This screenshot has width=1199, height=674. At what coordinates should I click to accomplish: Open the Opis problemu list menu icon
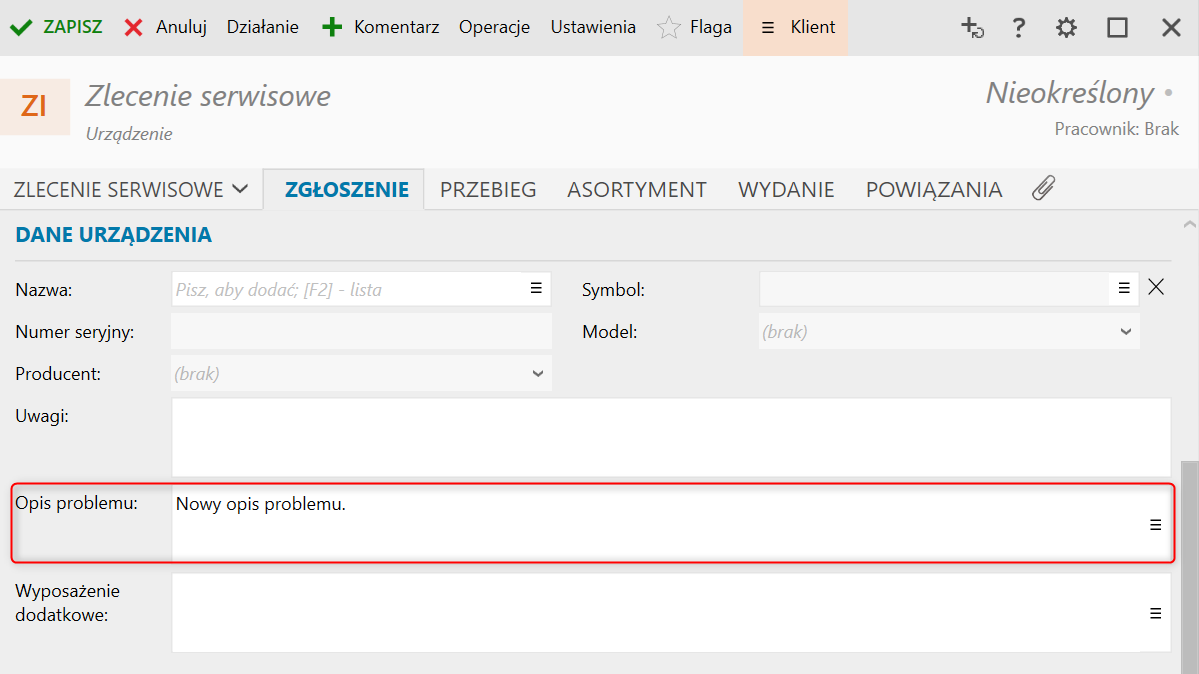[x=1155, y=524]
